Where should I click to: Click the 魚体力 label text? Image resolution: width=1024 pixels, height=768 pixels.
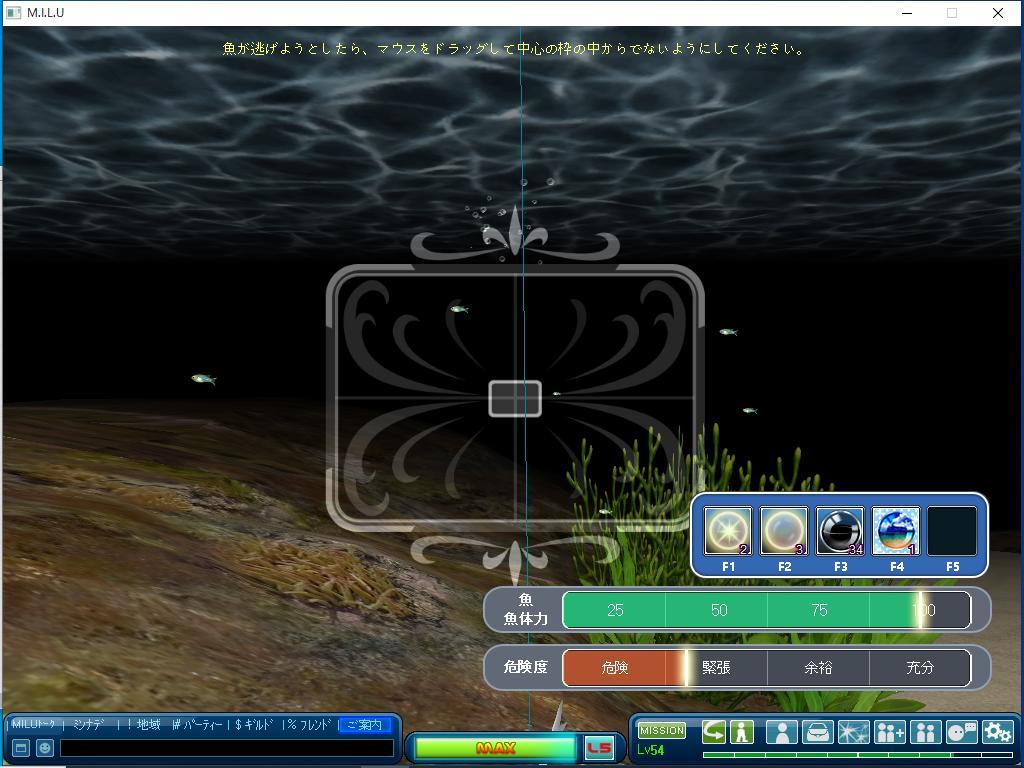tap(525, 618)
